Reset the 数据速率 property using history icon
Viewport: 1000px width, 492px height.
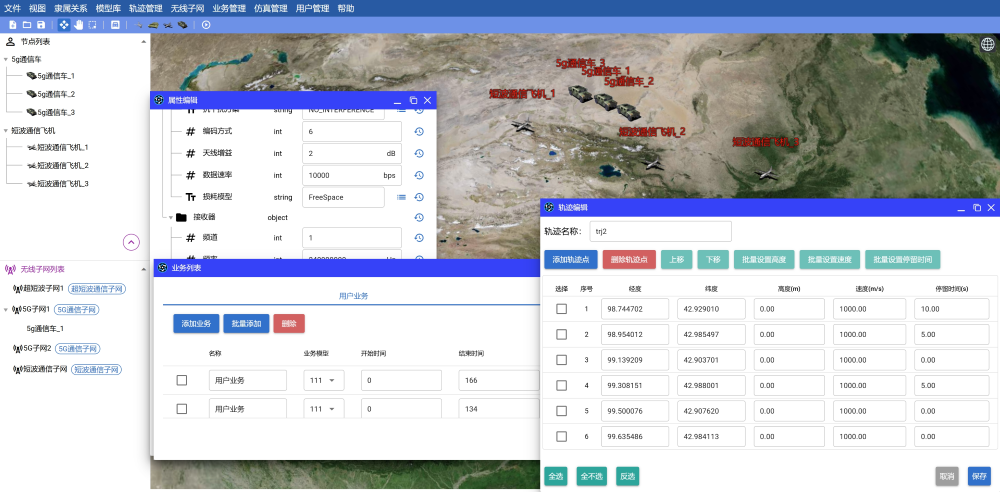click(x=420, y=175)
